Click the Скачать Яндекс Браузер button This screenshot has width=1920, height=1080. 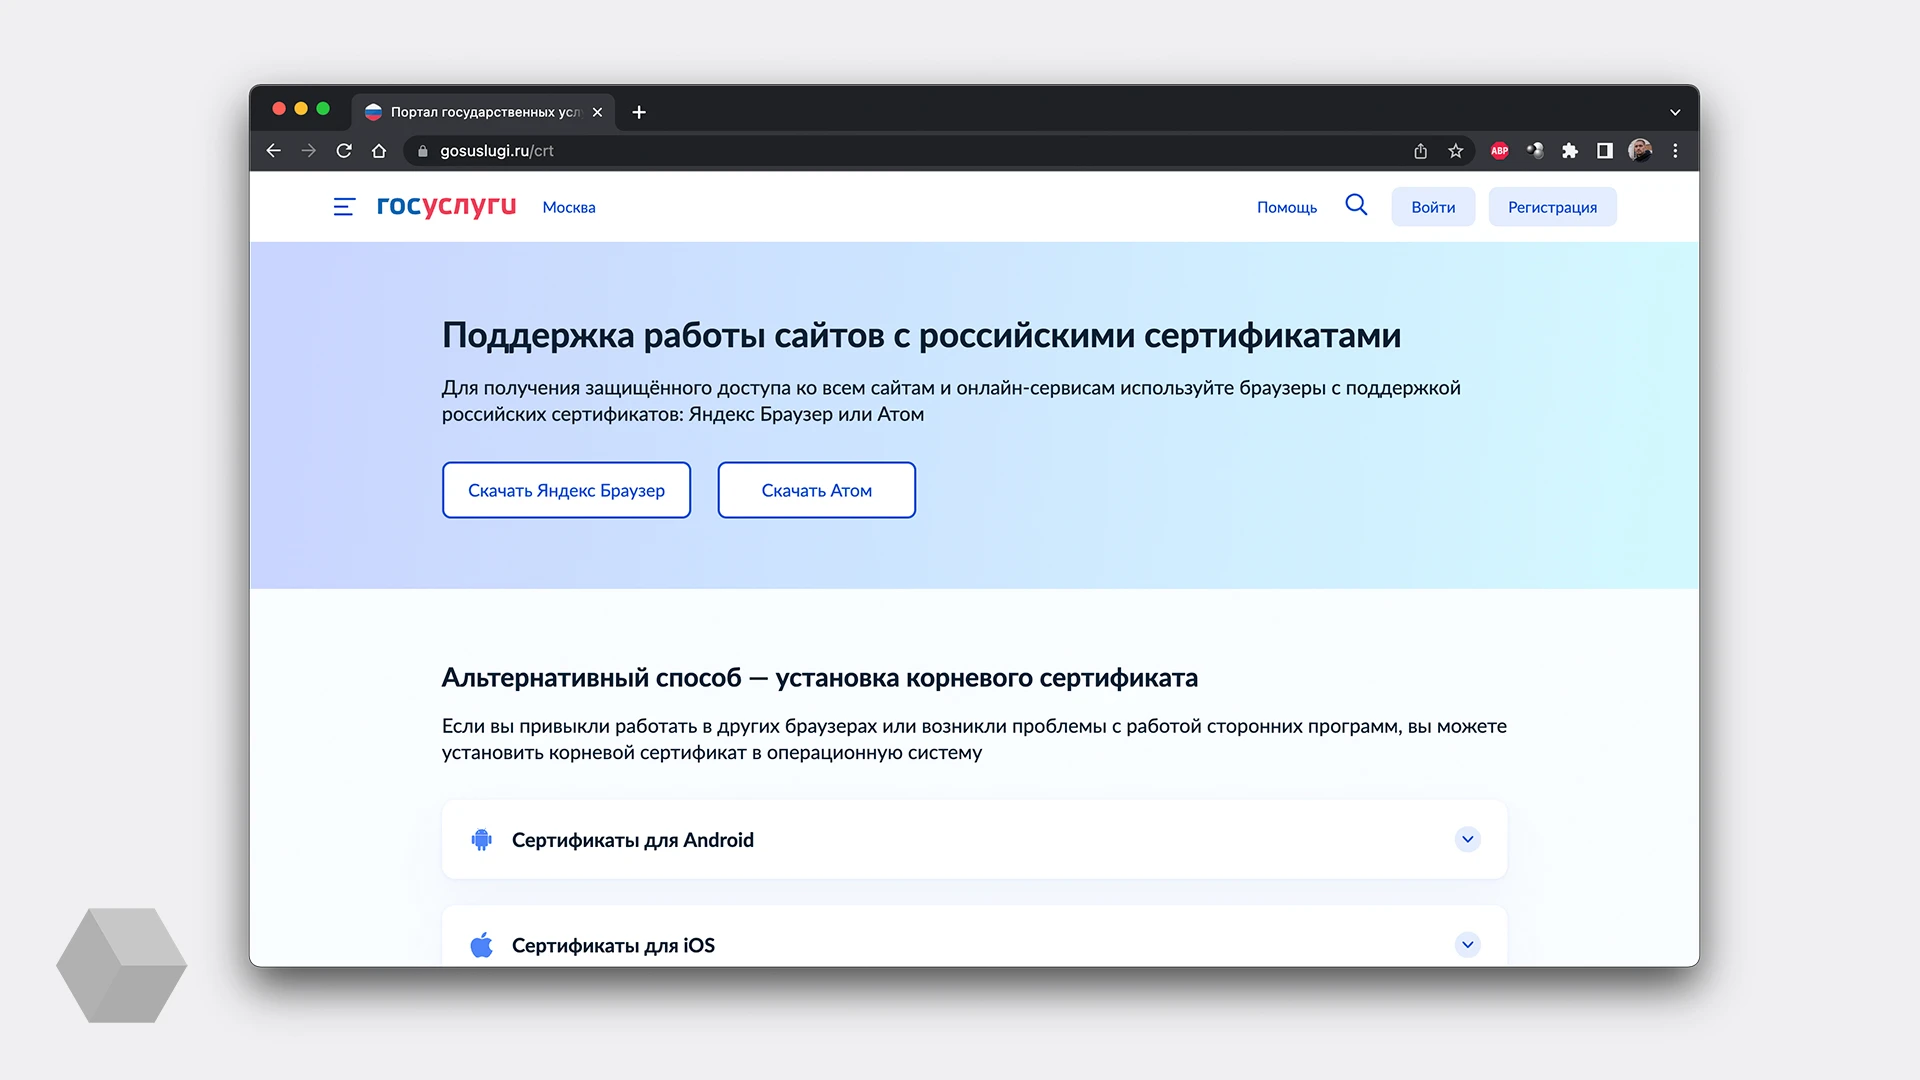(566, 490)
